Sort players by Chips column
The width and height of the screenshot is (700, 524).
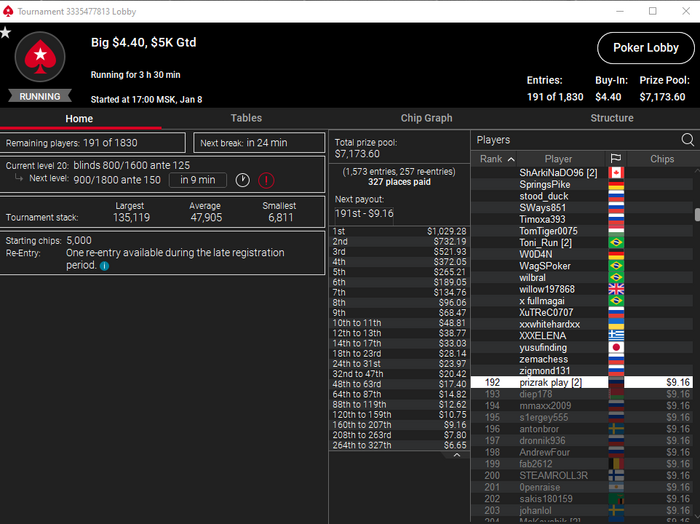662,159
